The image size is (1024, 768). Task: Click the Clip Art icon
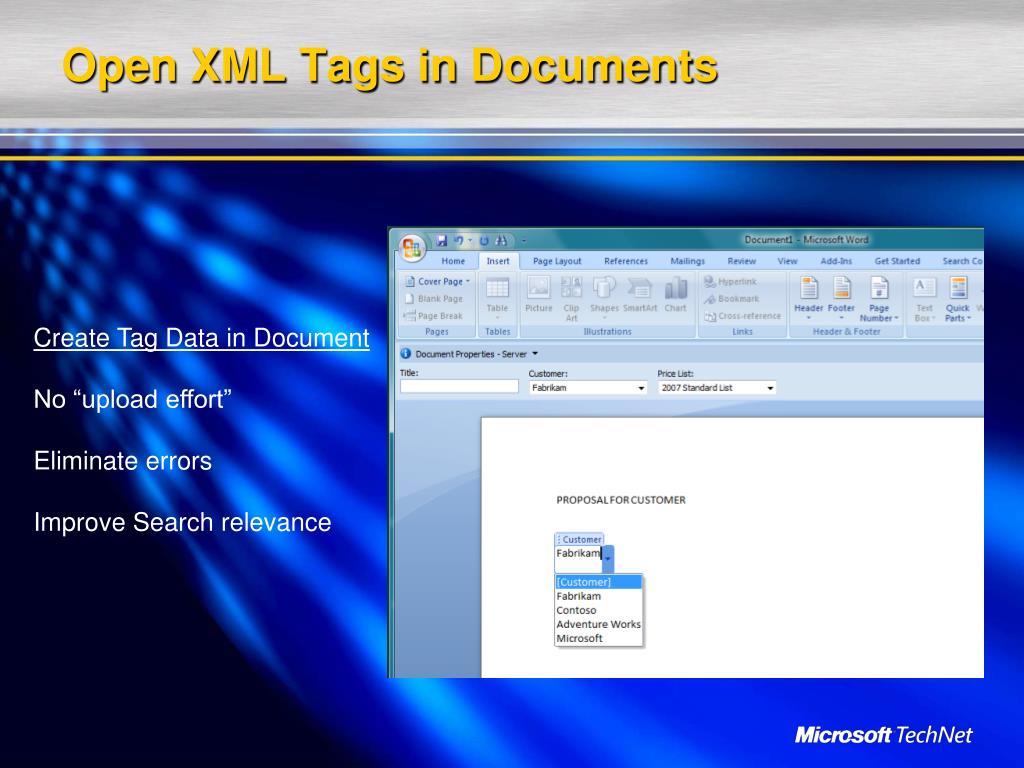click(571, 298)
